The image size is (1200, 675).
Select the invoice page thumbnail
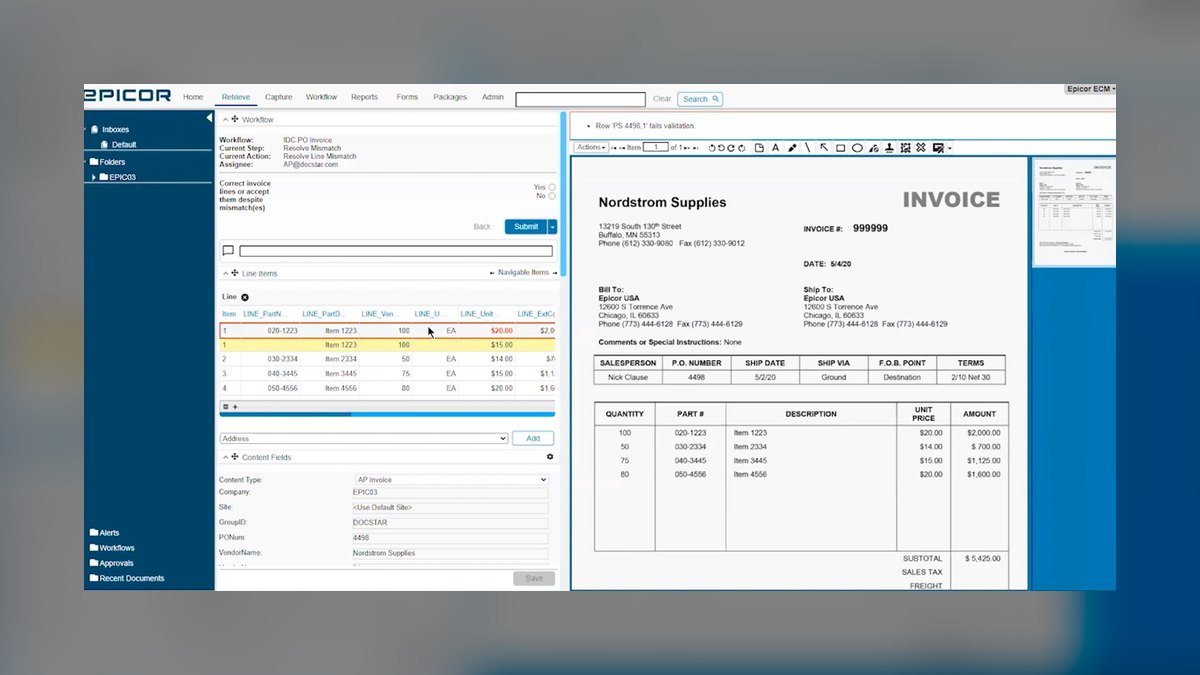[1074, 211]
